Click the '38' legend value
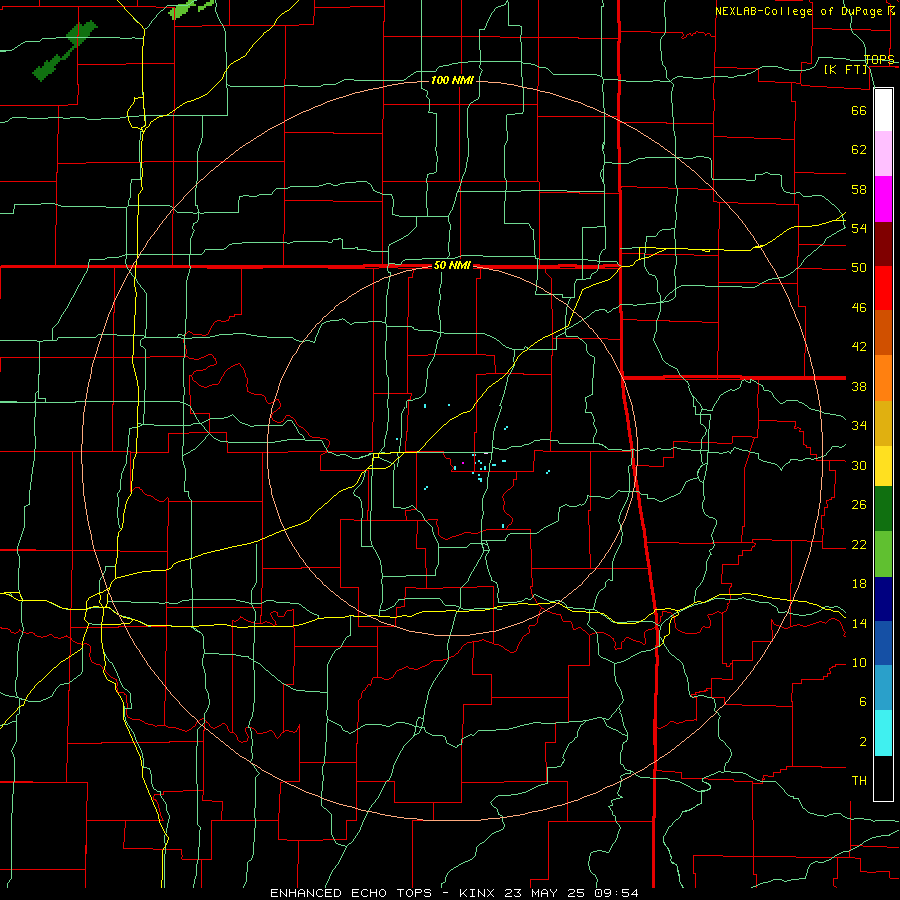900x900 pixels. click(x=859, y=386)
